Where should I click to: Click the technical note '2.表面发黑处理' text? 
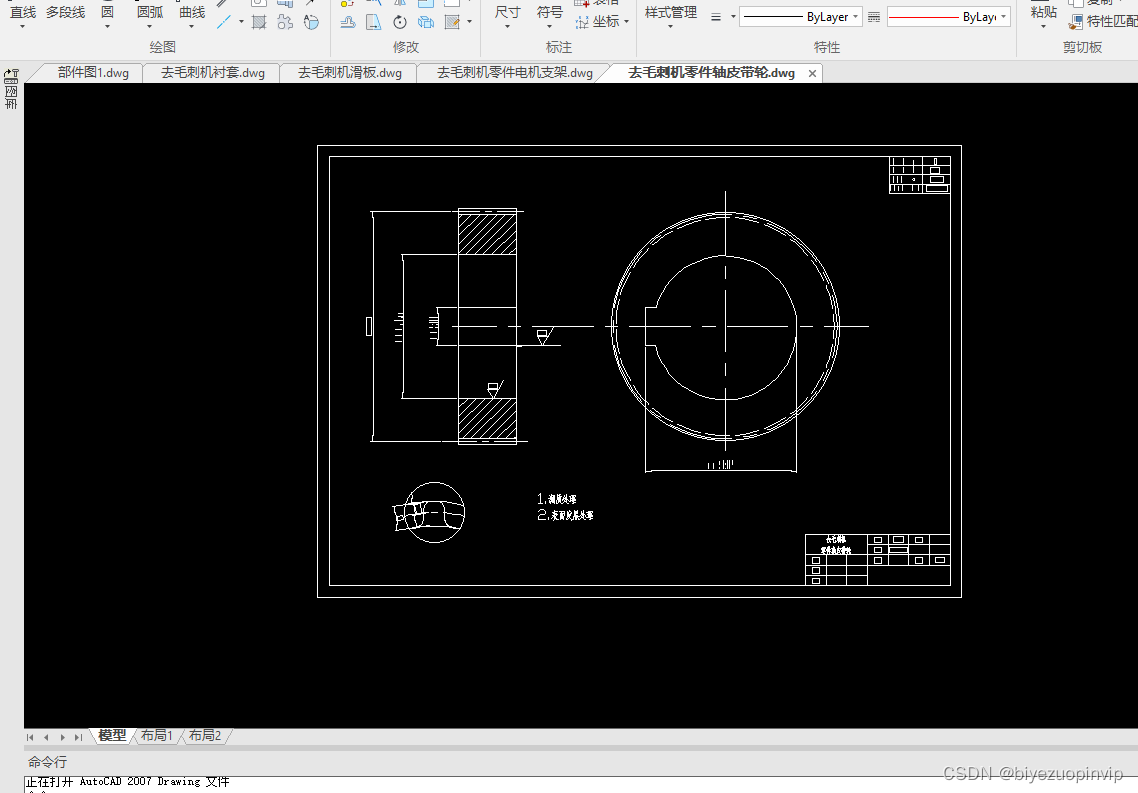point(565,515)
